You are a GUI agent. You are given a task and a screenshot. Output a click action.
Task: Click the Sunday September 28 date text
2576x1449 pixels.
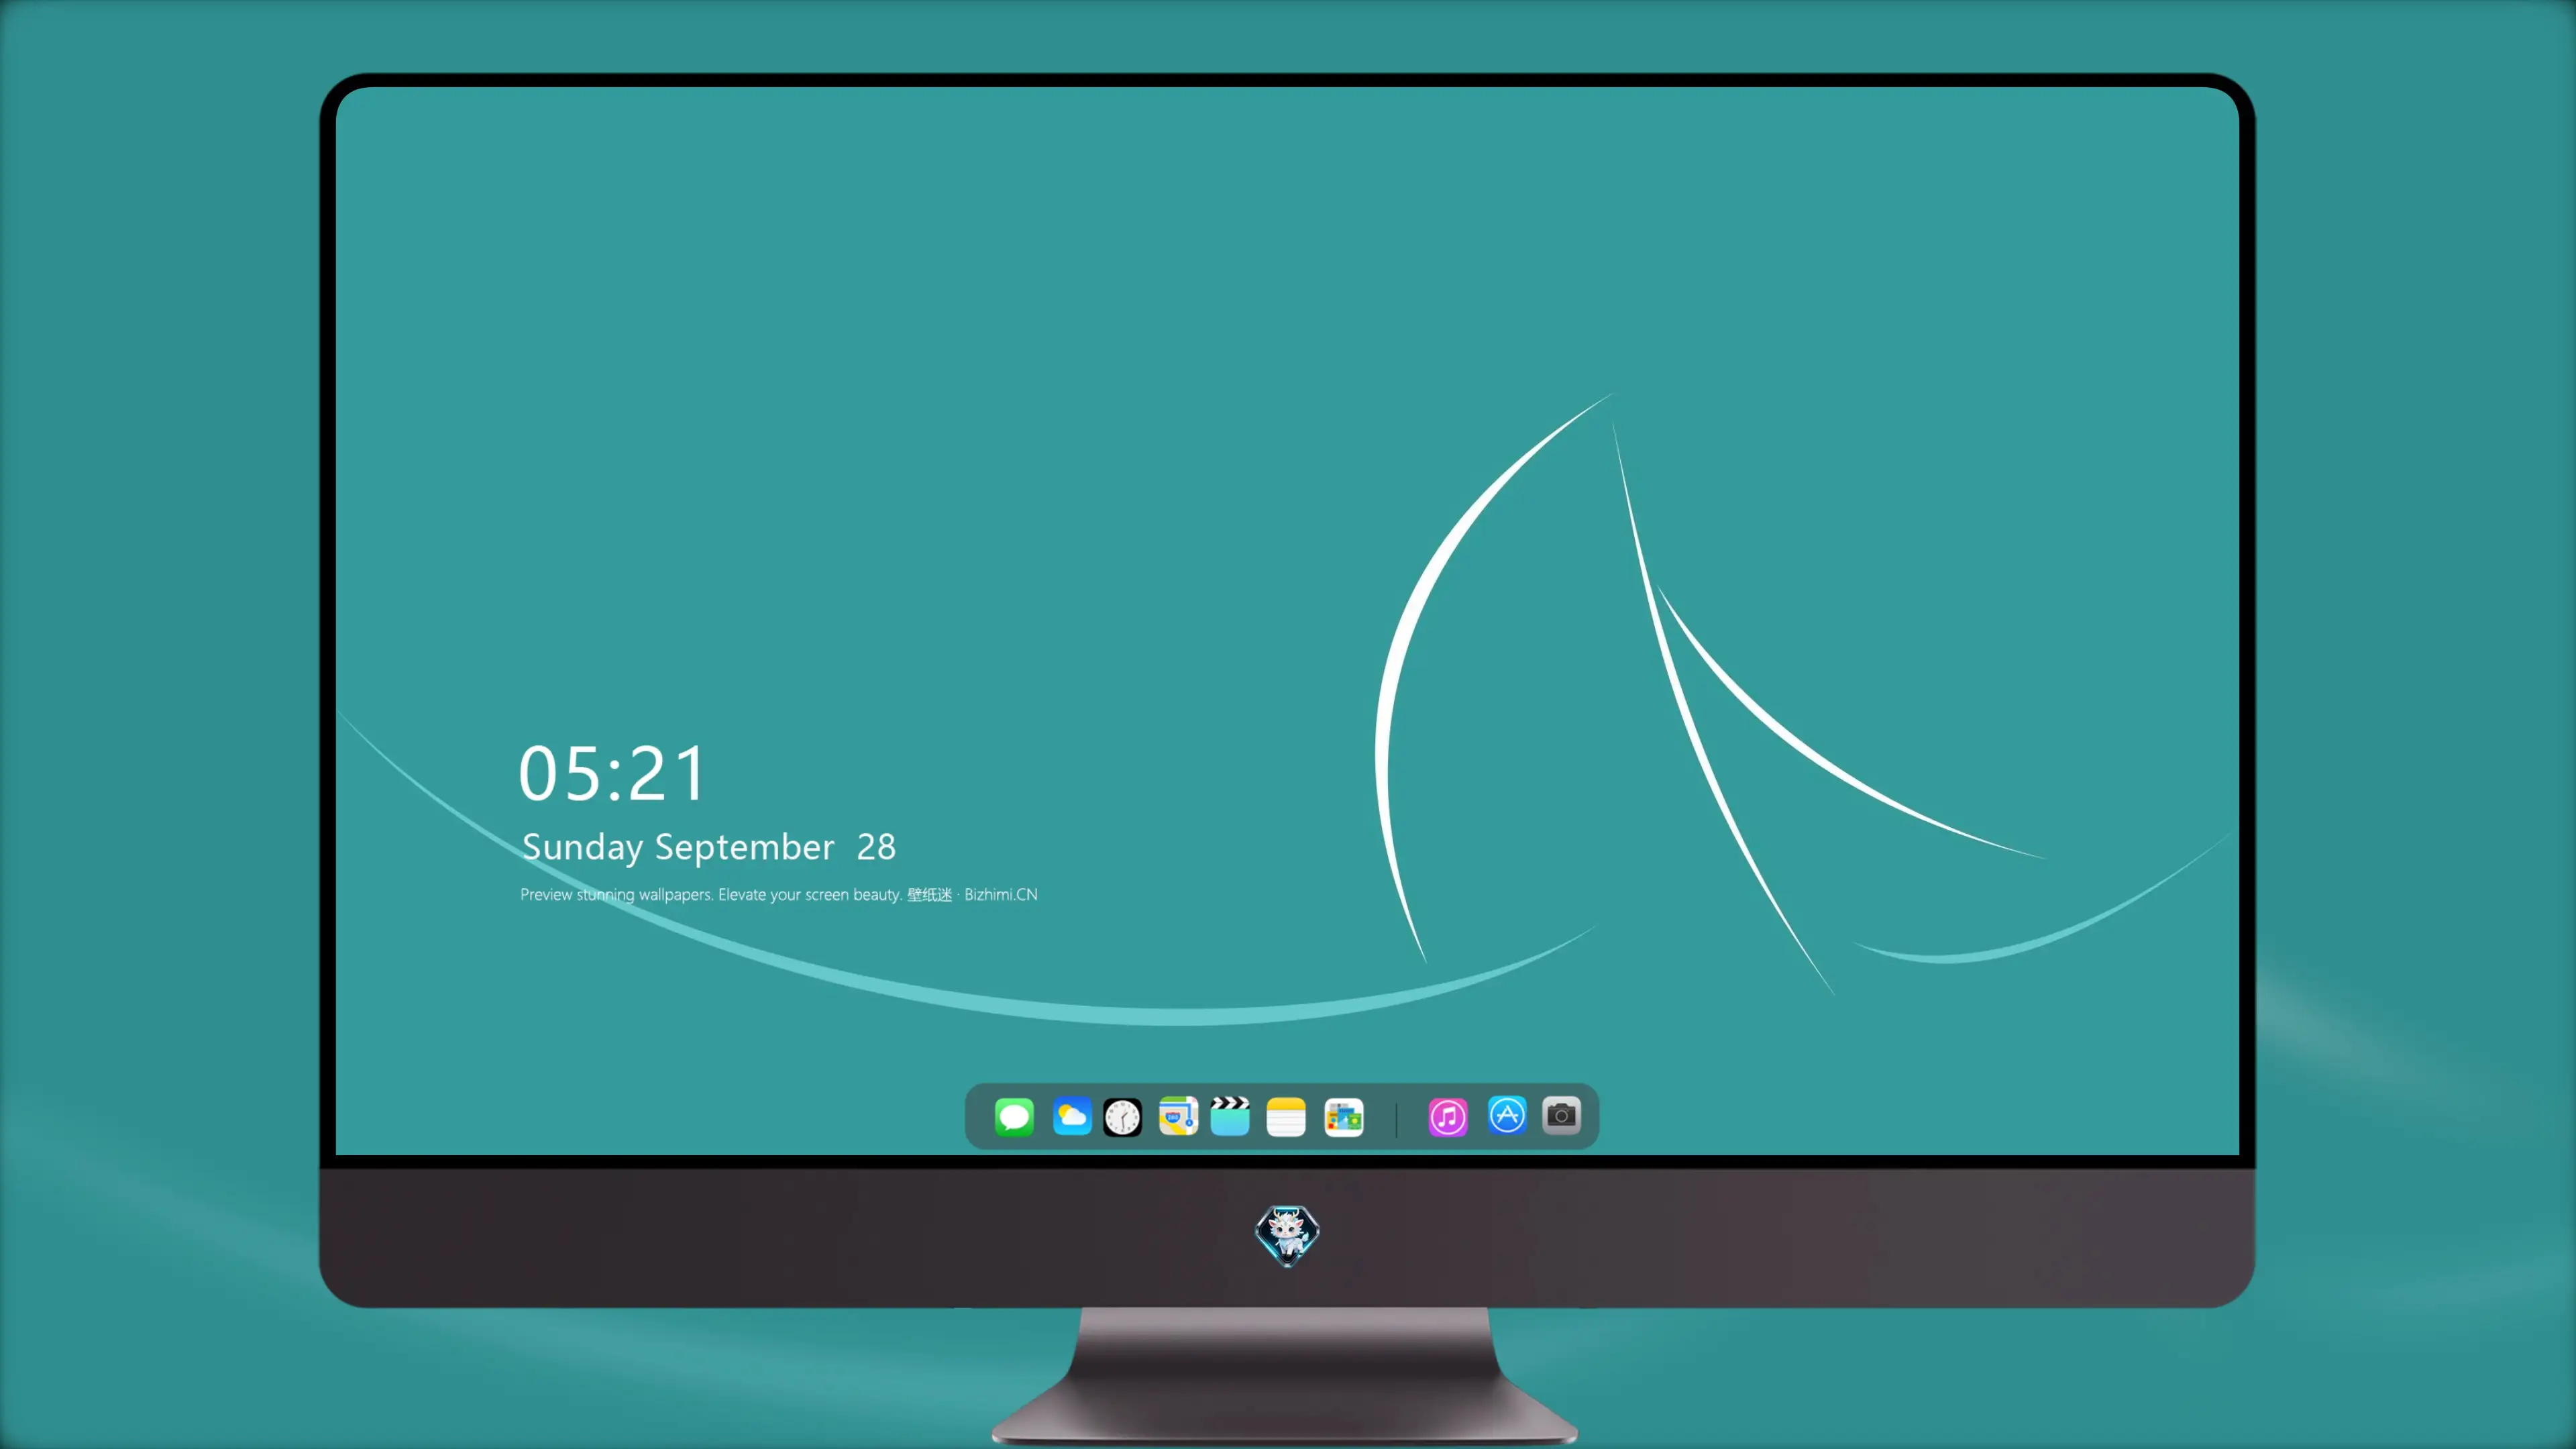709,847
